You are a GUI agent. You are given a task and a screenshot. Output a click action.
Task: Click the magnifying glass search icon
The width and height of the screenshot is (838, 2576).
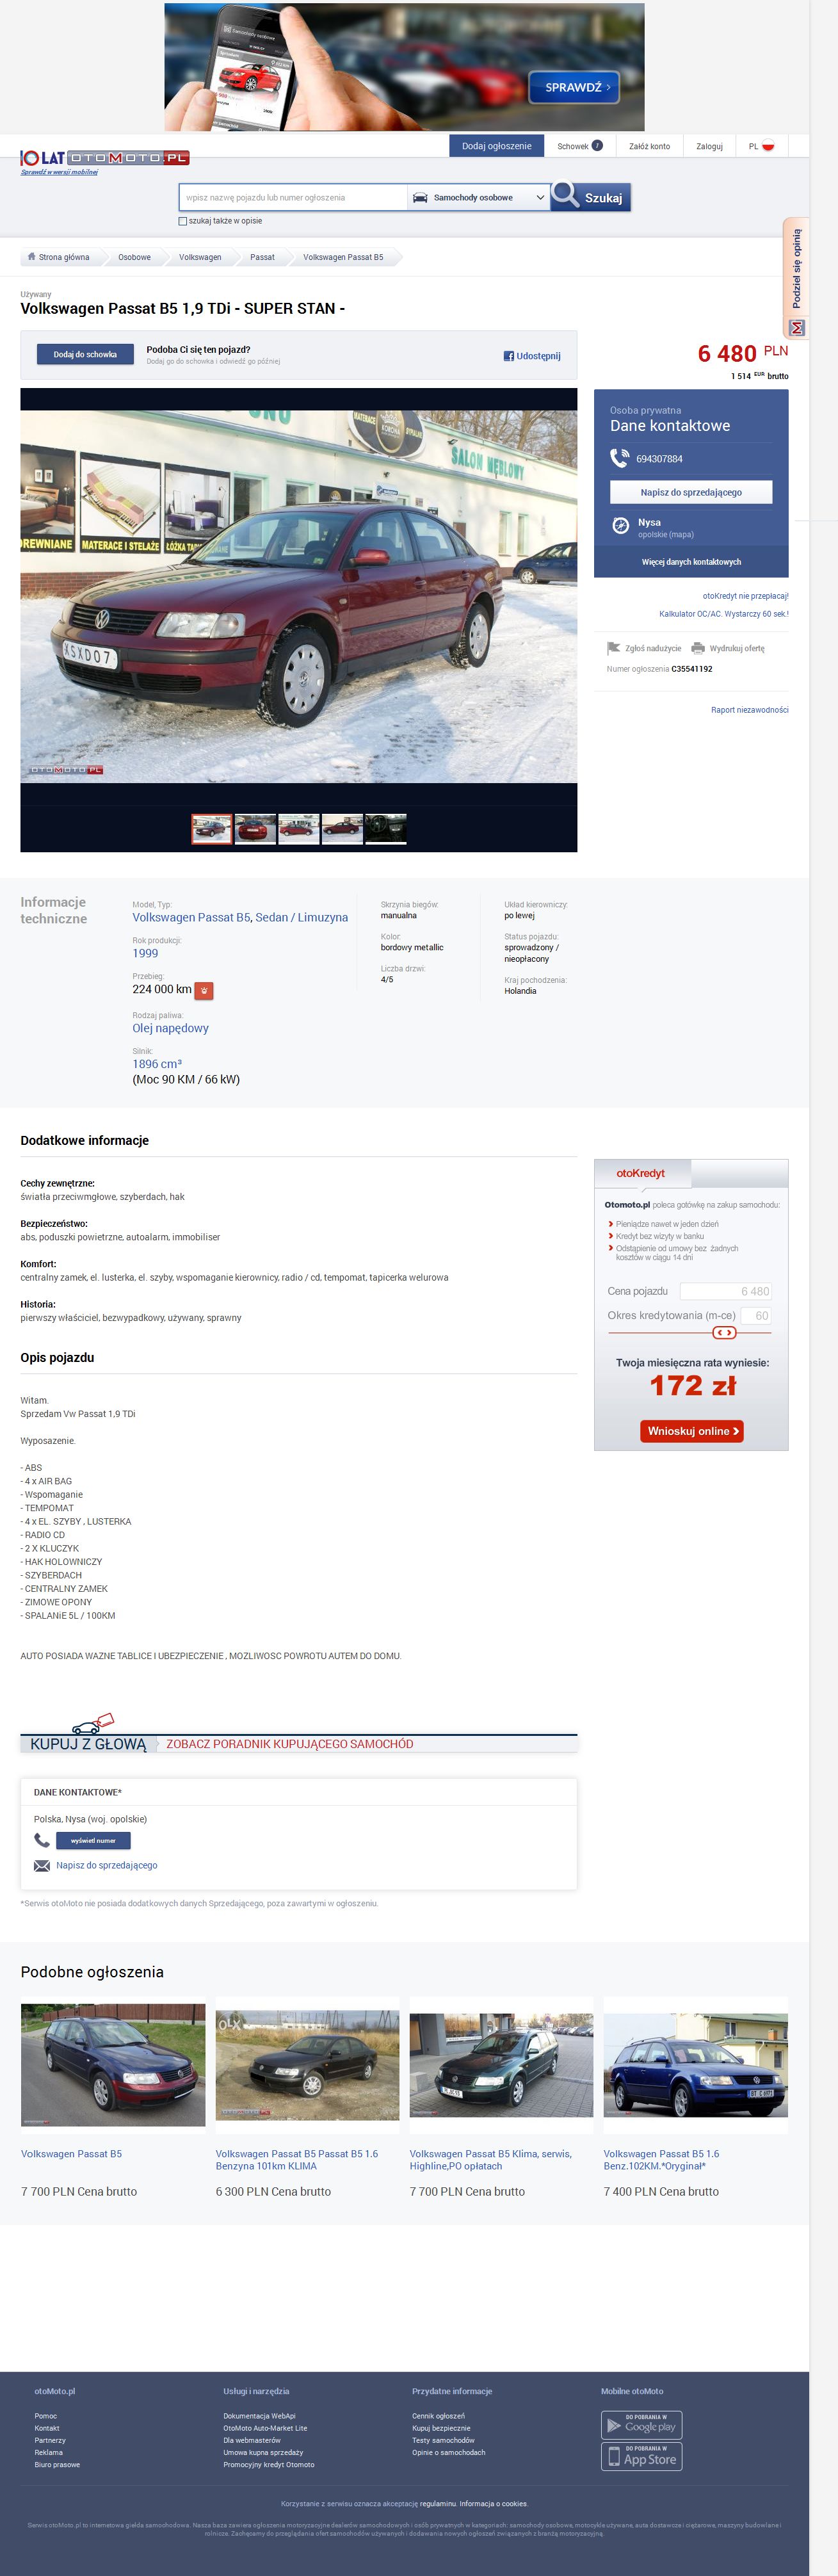[566, 195]
